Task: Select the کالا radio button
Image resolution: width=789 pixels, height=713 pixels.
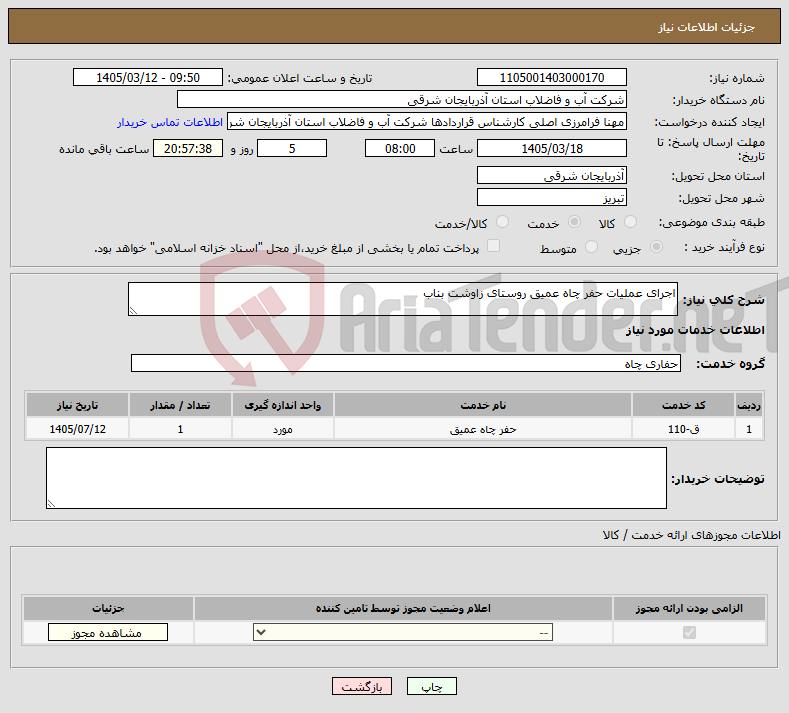Action: click(x=630, y=222)
